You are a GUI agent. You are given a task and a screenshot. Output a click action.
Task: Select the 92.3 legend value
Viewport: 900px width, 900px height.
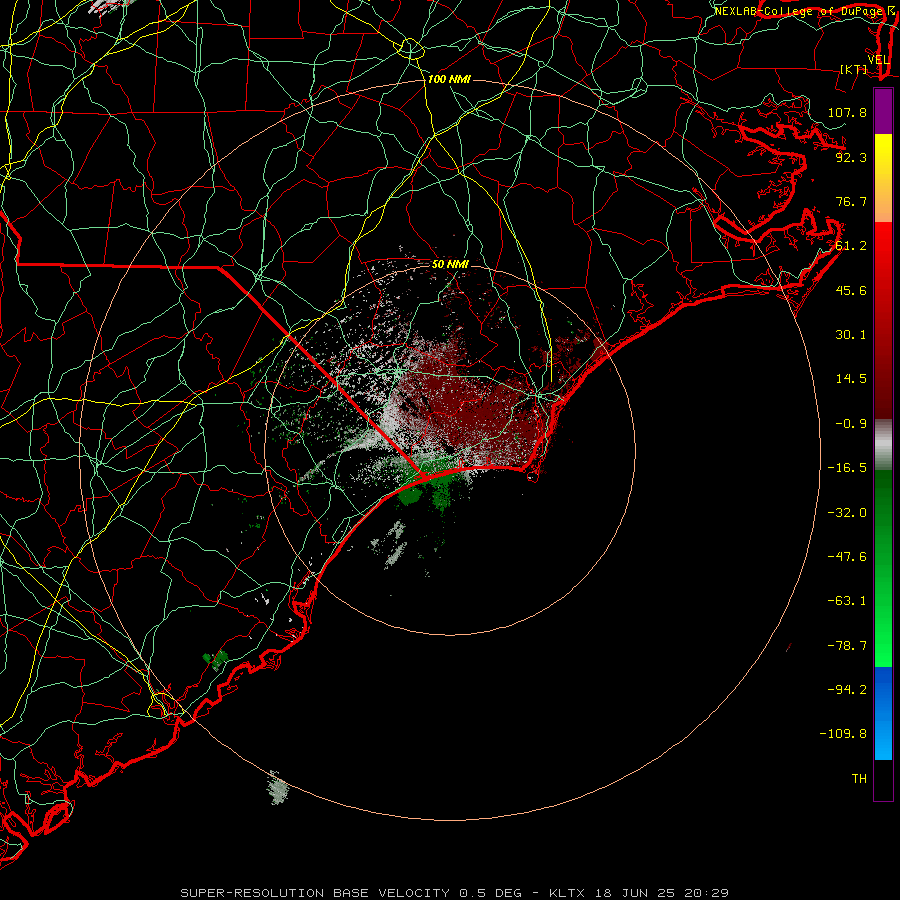[x=851, y=157]
